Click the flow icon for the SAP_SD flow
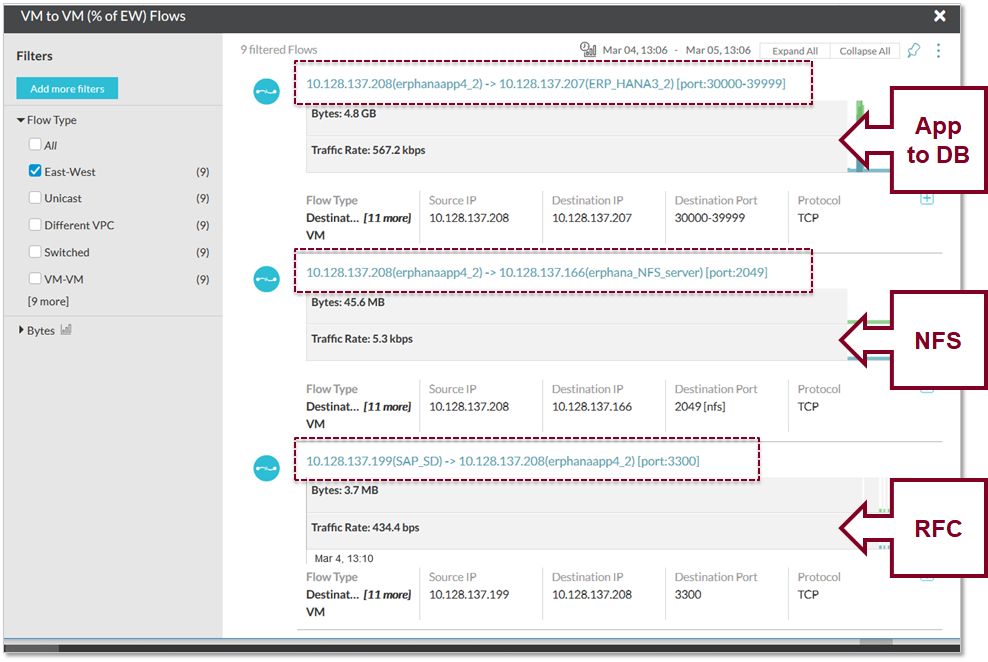 pyautogui.click(x=266, y=468)
